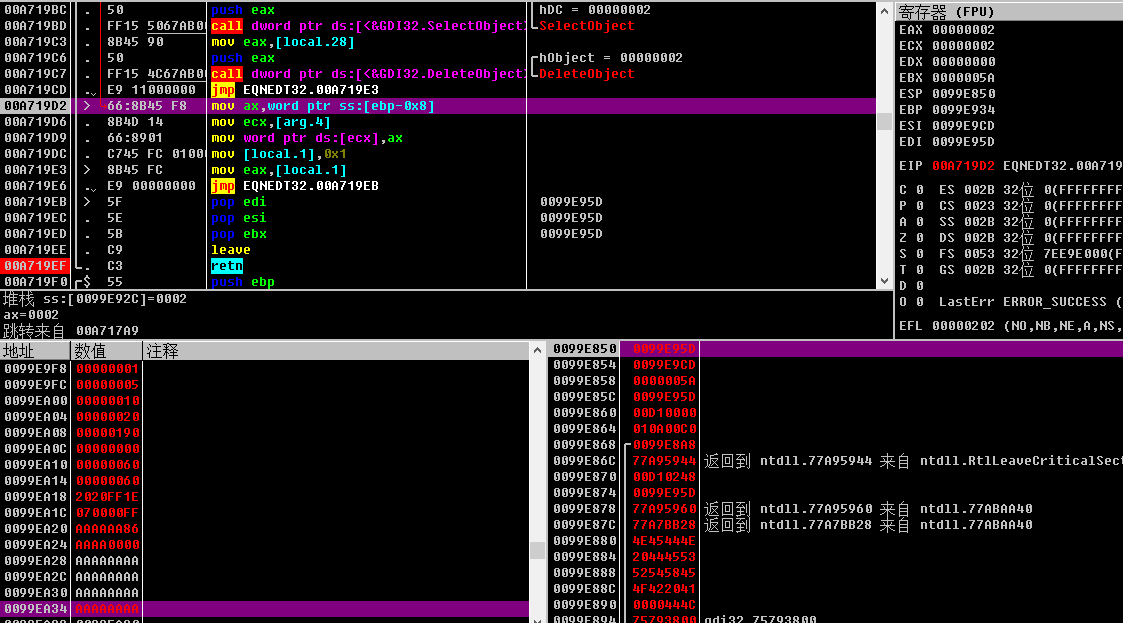This screenshot has height=623, width=1123.
Task: Select stack row 0099E880 value 4E45444E
Action: [x=664, y=541]
